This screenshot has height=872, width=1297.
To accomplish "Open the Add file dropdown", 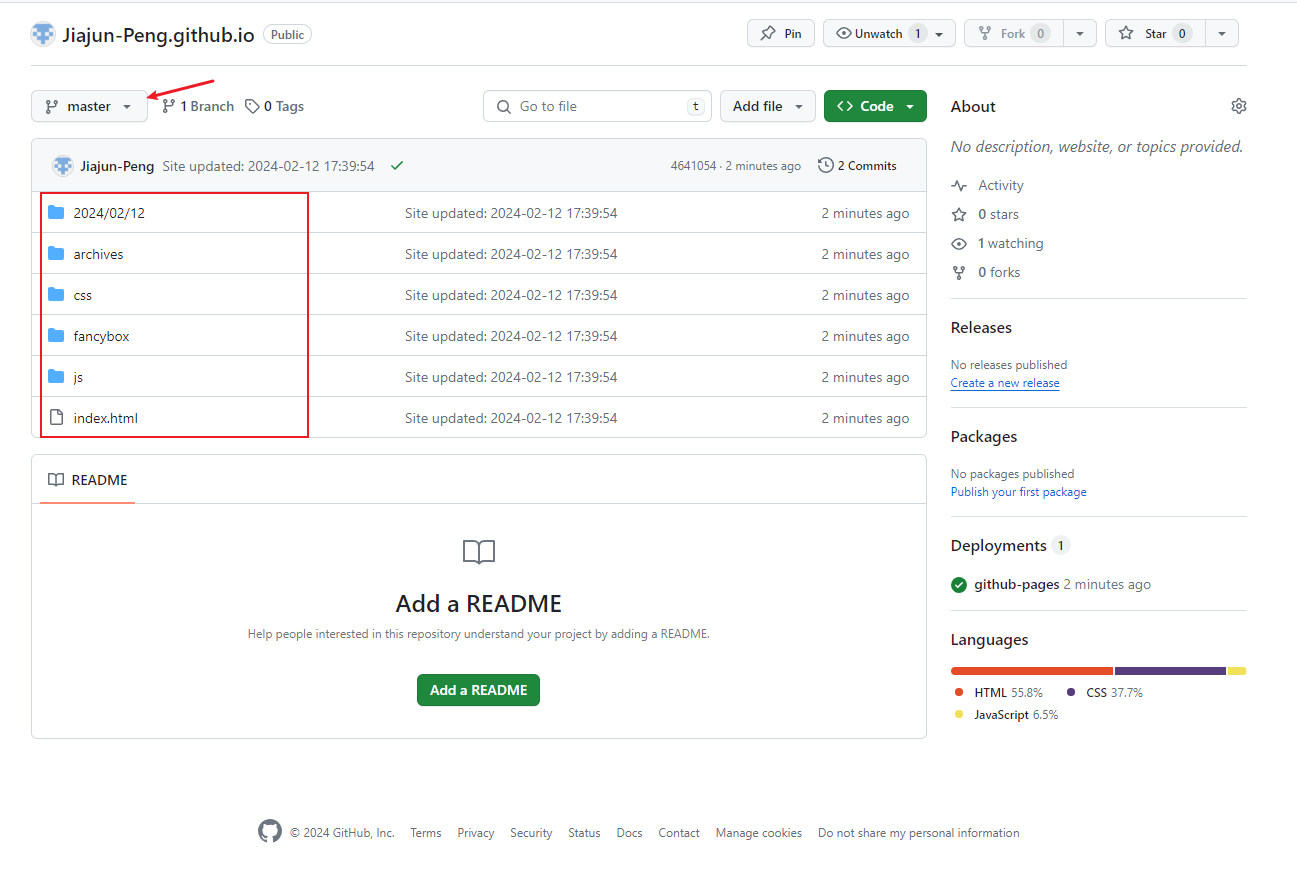I will coord(768,106).
